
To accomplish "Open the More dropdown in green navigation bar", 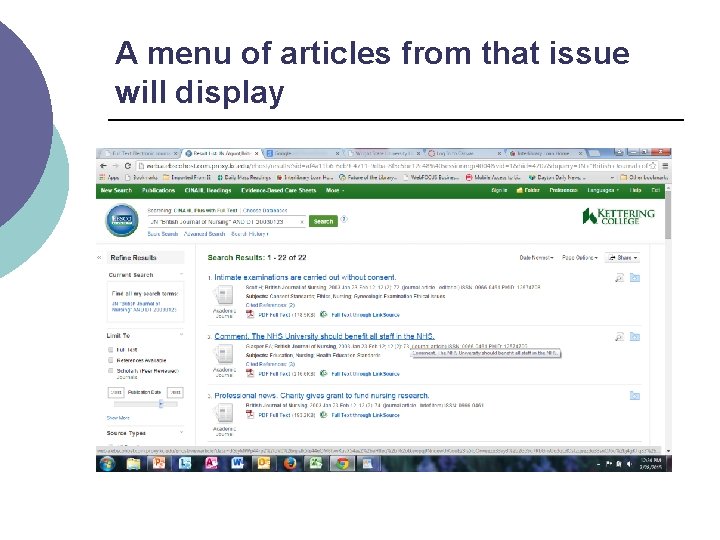I will pos(335,190).
